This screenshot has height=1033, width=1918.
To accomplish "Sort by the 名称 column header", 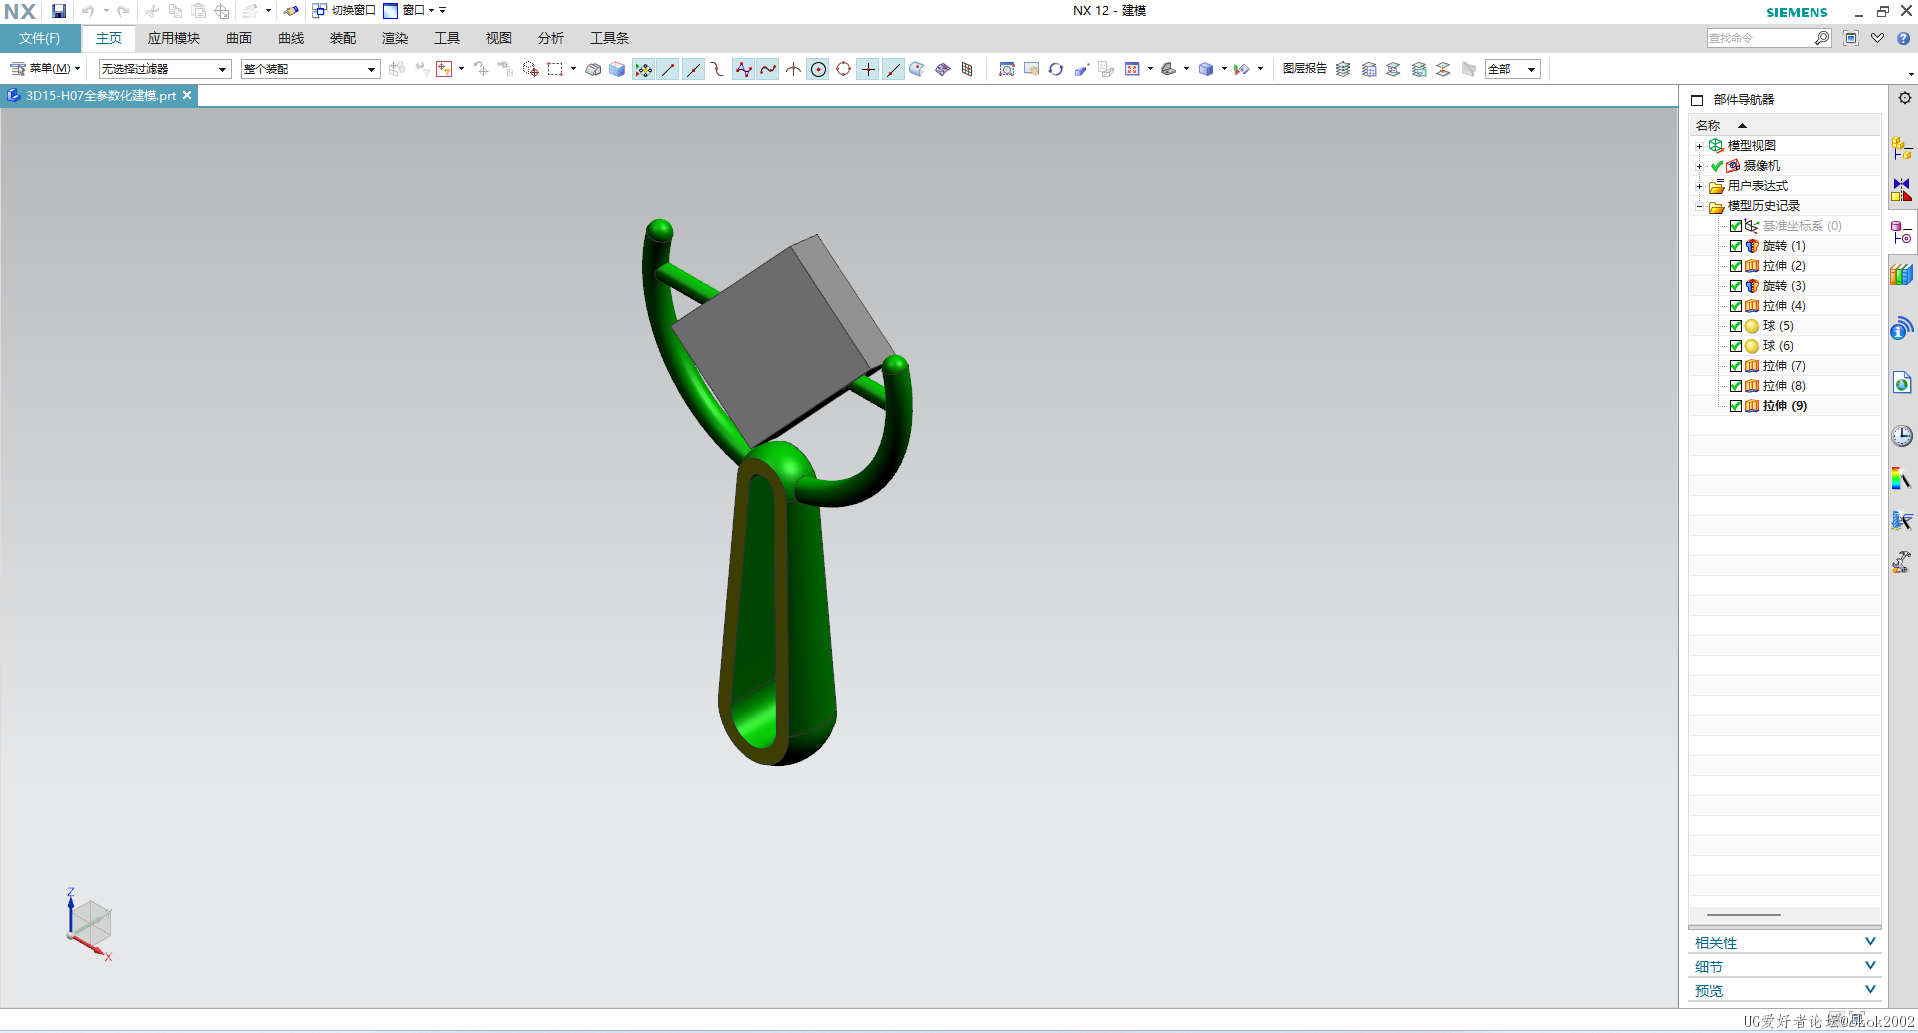I will point(1785,125).
